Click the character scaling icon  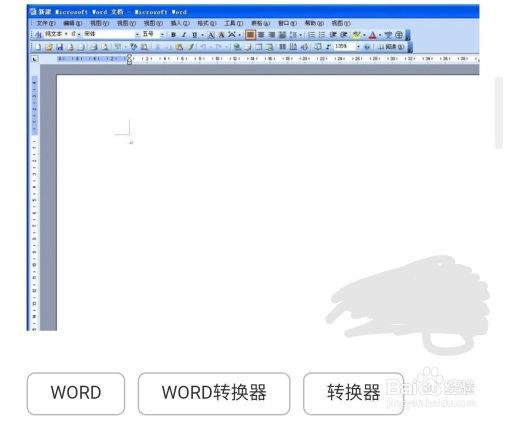point(232,35)
